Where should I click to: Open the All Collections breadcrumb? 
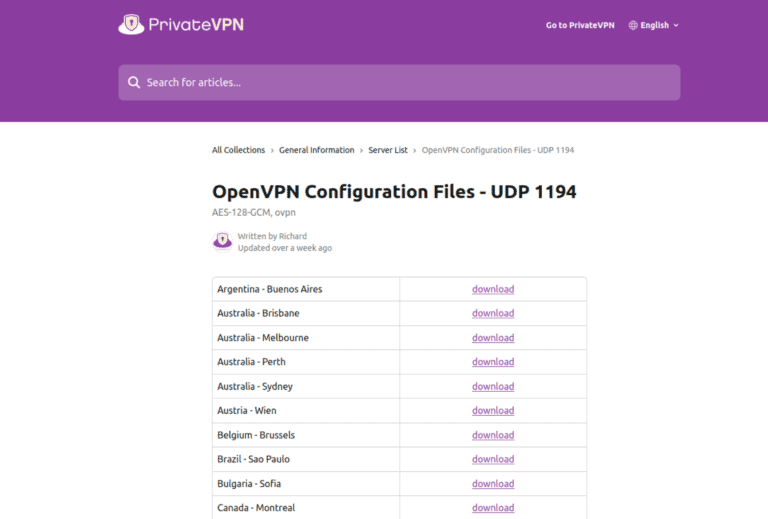[x=238, y=150]
